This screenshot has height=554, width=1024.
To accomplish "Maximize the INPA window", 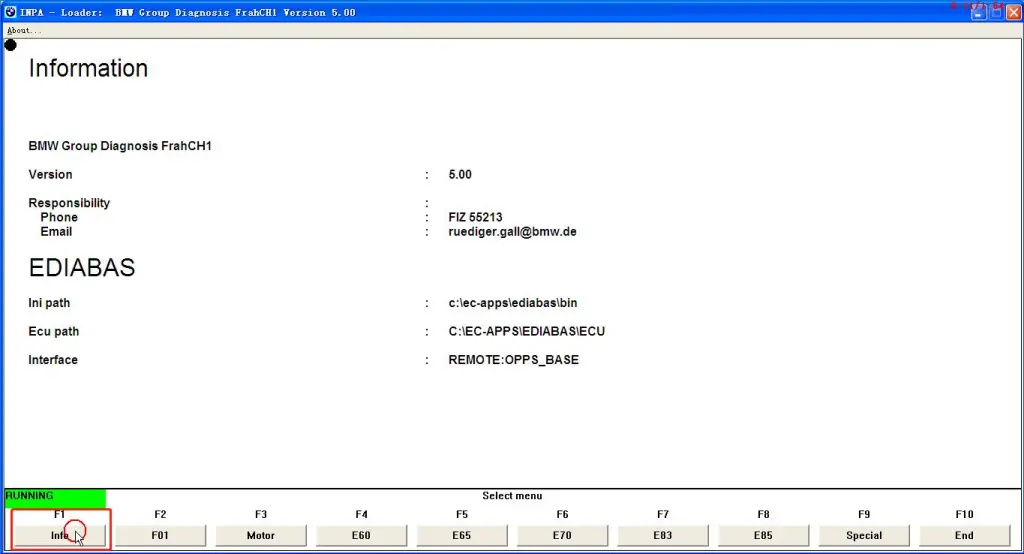I will (996, 12).
